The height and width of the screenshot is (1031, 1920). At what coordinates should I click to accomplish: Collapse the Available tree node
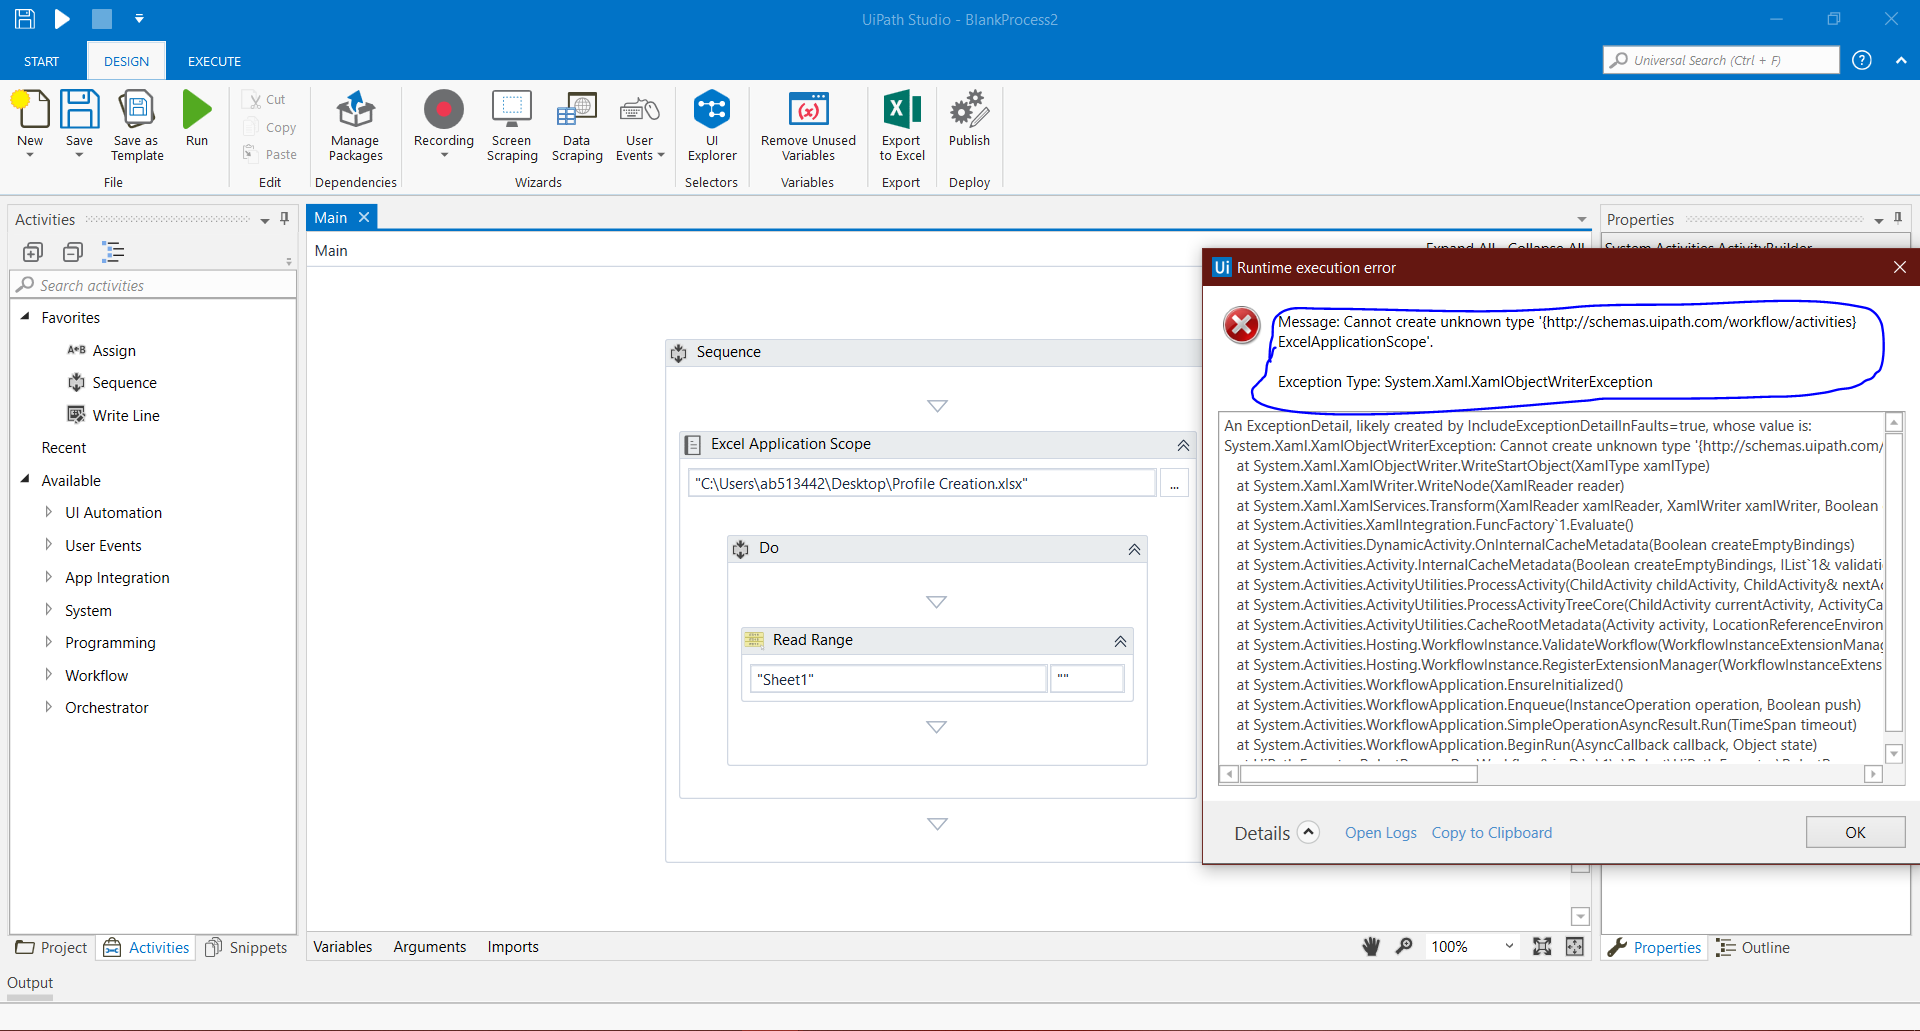[x=25, y=480]
